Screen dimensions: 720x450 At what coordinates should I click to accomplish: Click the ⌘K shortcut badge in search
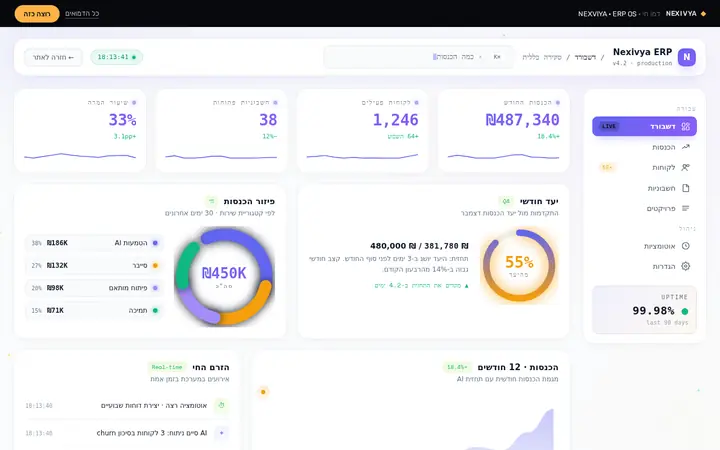pos(497,57)
